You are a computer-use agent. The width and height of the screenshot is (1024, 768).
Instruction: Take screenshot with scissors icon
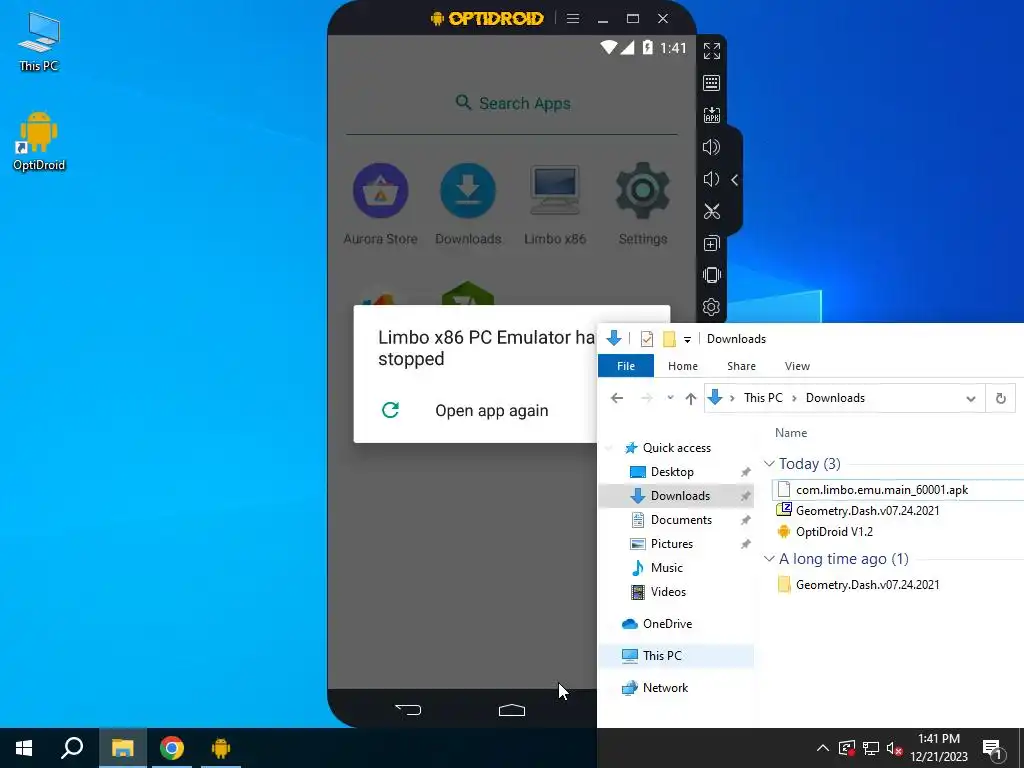click(711, 211)
